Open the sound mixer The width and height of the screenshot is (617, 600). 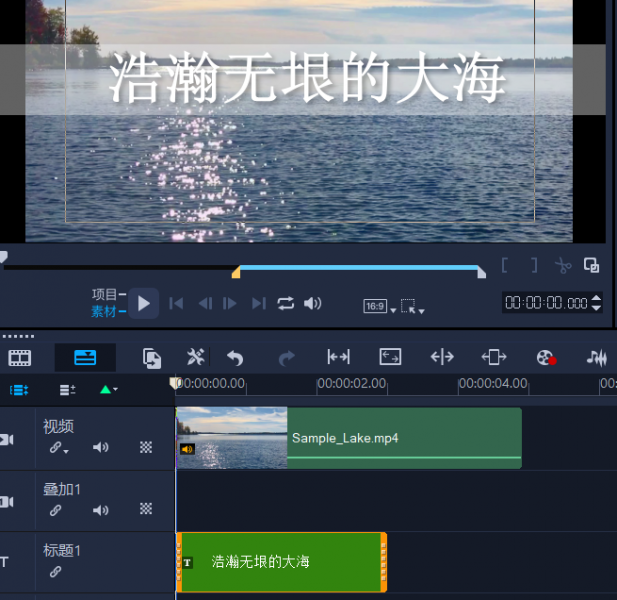click(x=597, y=358)
